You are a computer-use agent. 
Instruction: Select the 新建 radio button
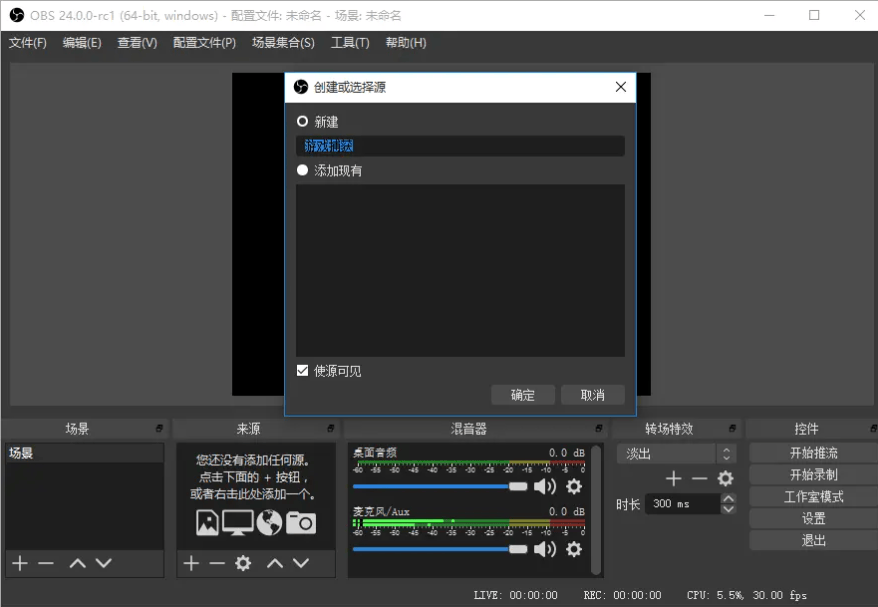coord(302,121)
